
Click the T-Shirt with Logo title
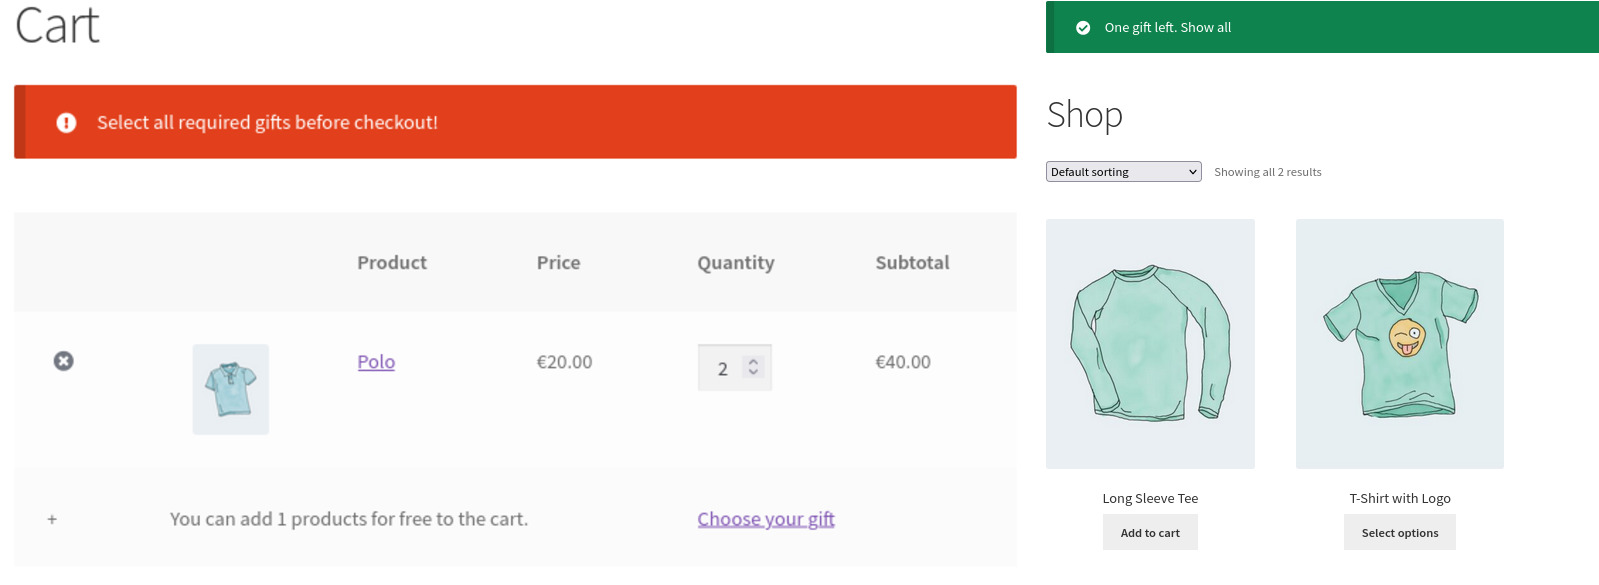click(x=1400, y=498)
